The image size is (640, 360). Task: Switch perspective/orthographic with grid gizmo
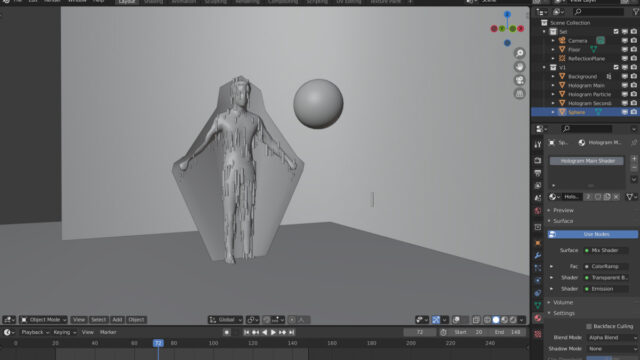click(519, 93)
